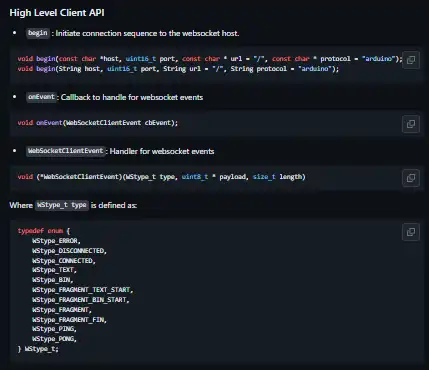Click the WStype_TEXT enum entry

(x=54, y=270)
